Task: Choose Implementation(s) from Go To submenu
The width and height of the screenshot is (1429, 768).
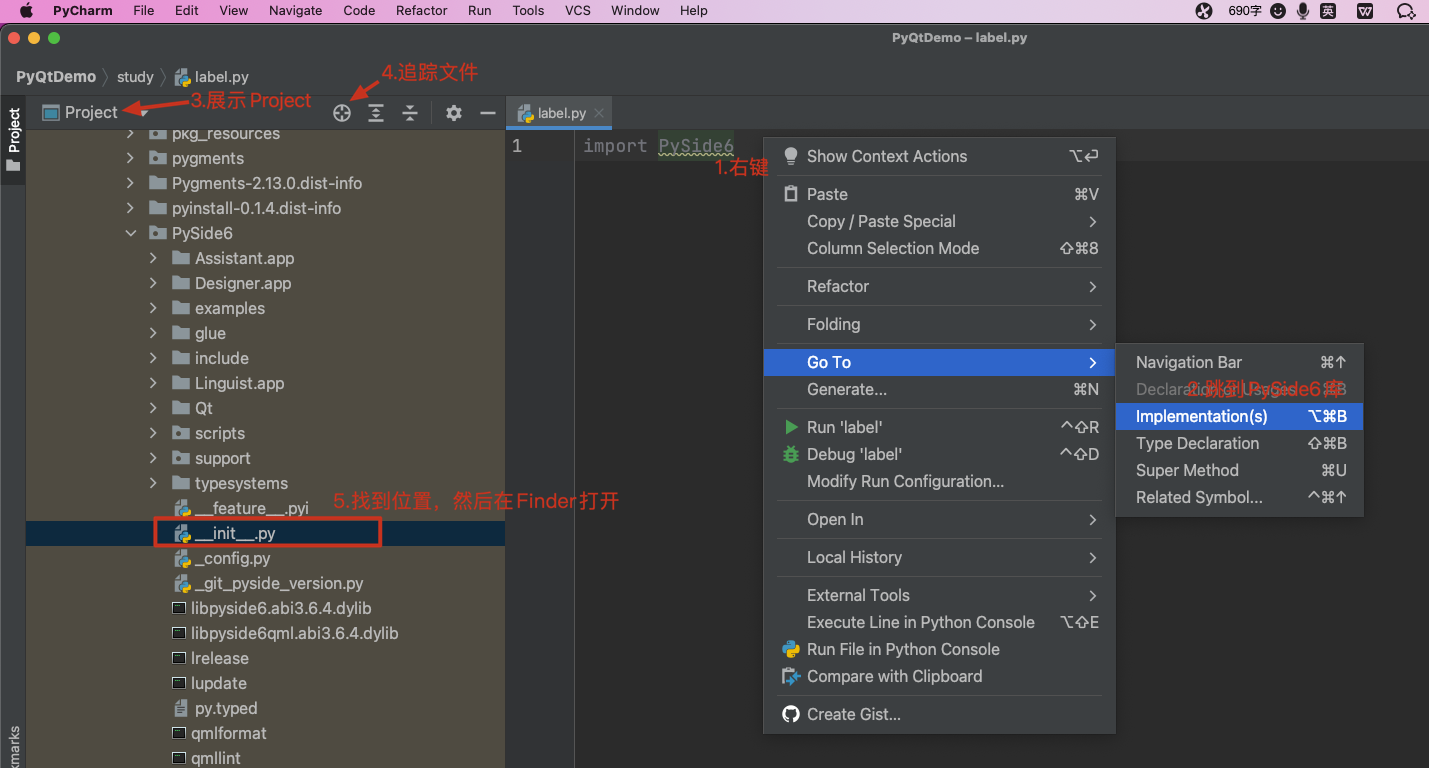Action: point(1239,416)
